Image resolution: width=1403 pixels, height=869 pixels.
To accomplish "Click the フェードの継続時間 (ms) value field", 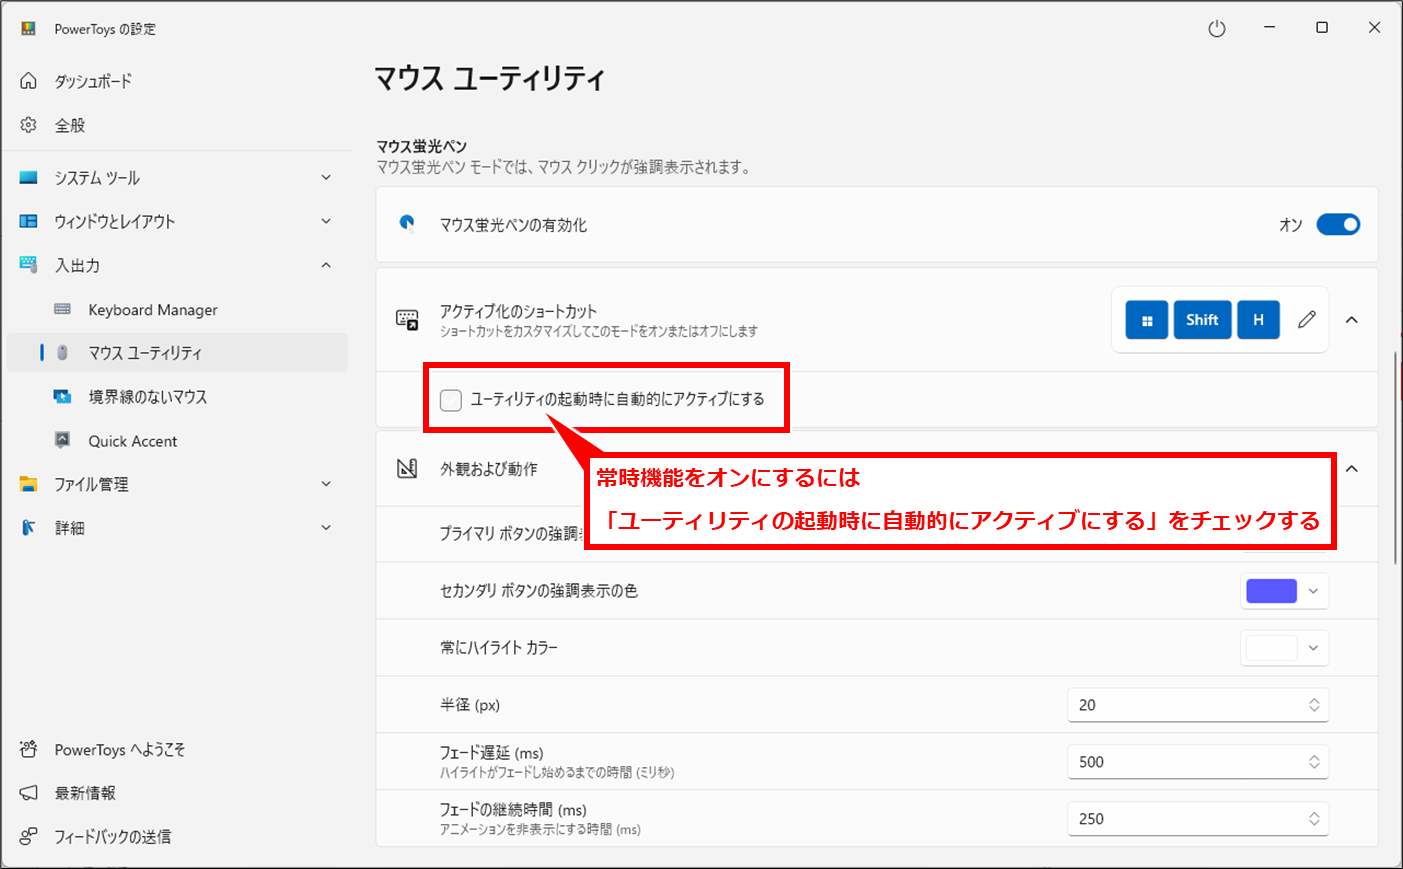I will pos(1197,819).
